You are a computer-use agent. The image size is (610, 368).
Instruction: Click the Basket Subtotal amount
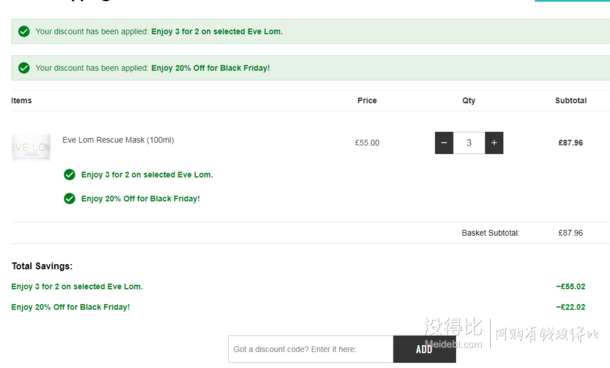pos(571,233)
